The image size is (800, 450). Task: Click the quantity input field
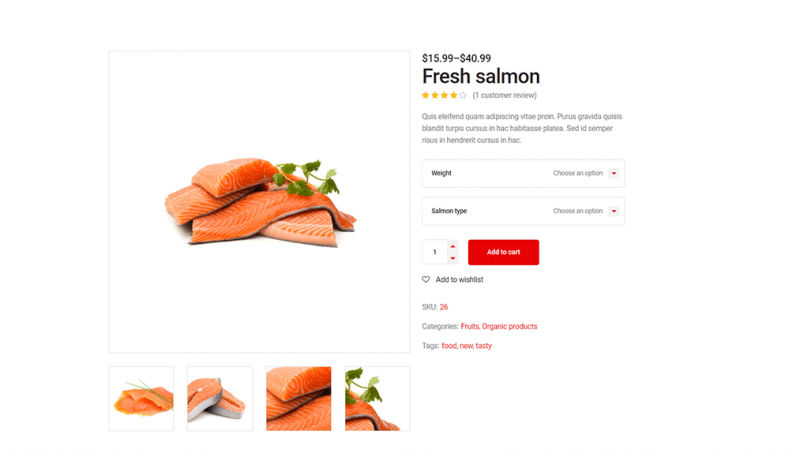coord(435,252)
